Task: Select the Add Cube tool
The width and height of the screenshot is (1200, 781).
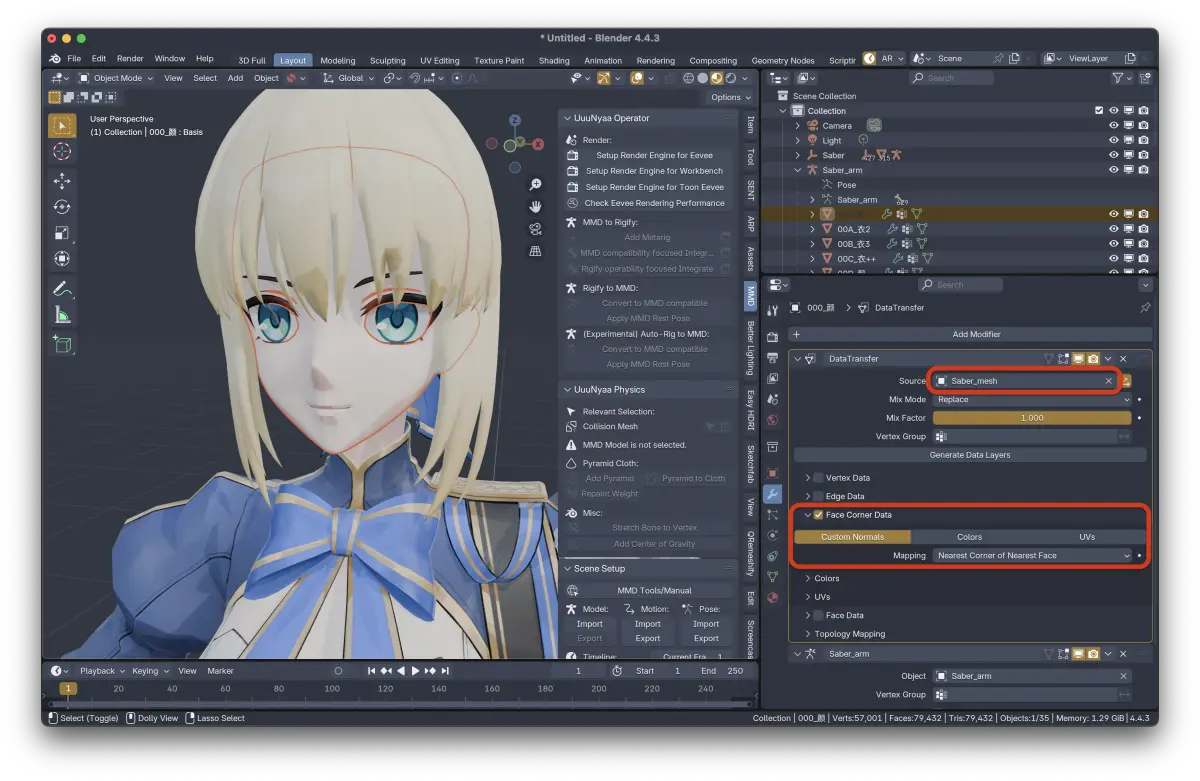Action: tap(62, 345)
